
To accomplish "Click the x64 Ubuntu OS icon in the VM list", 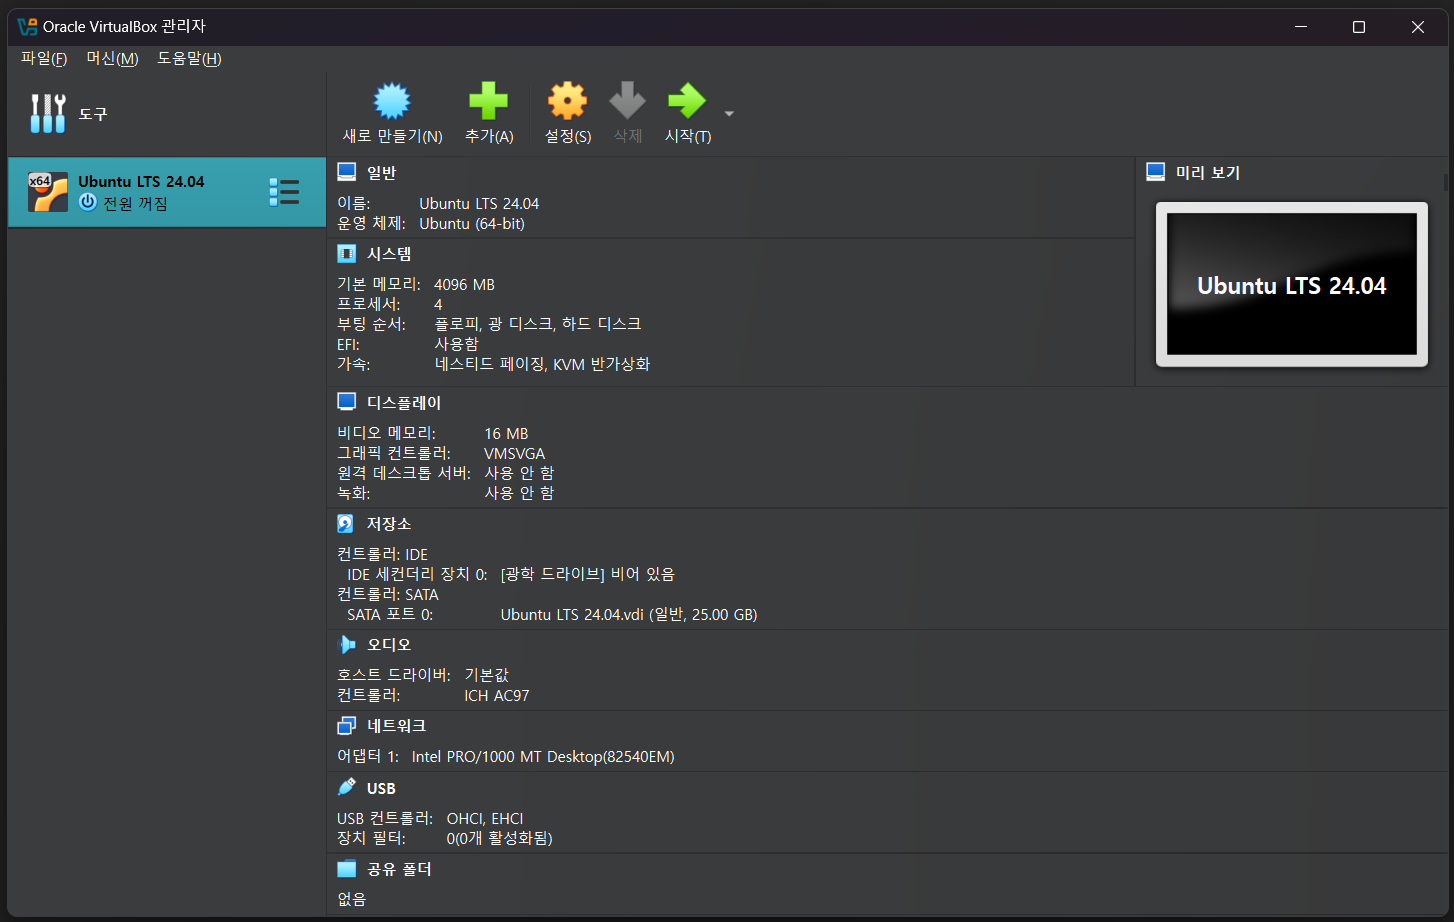I will 47,192.
